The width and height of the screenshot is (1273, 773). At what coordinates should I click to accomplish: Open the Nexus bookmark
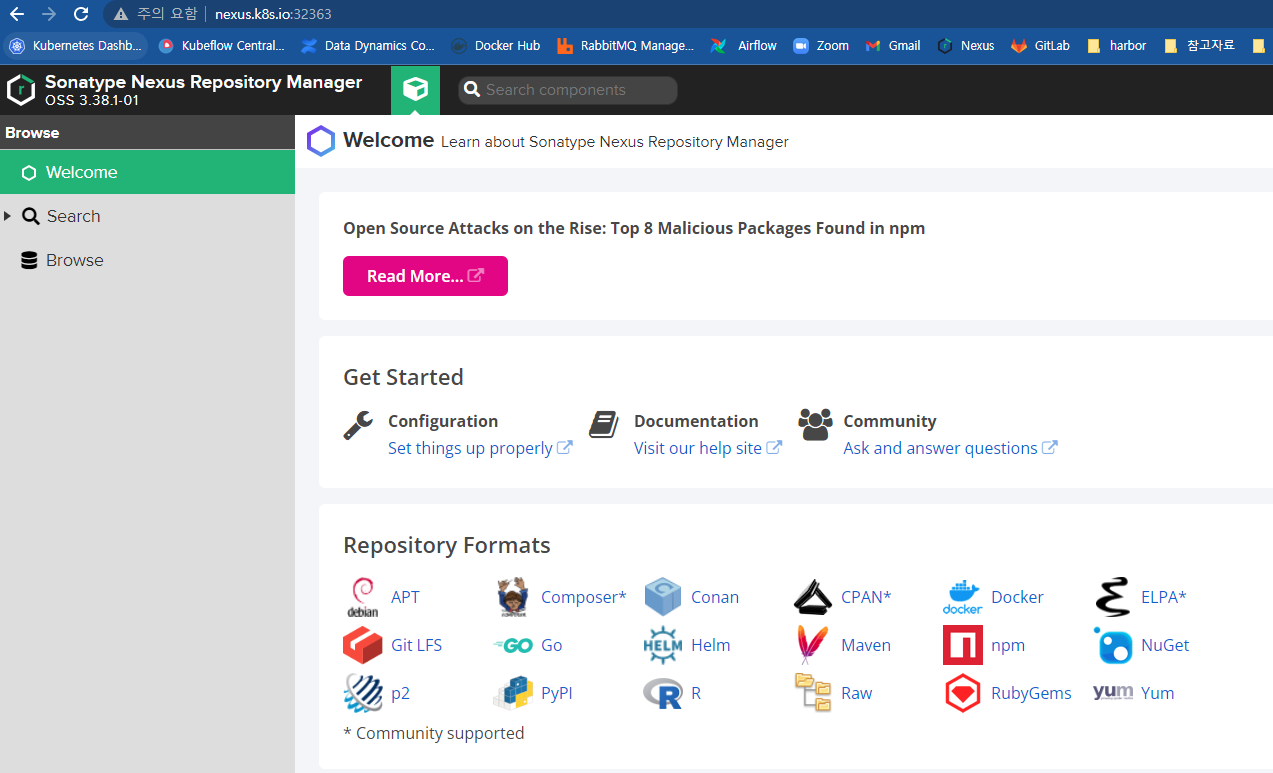pos(966,45)
